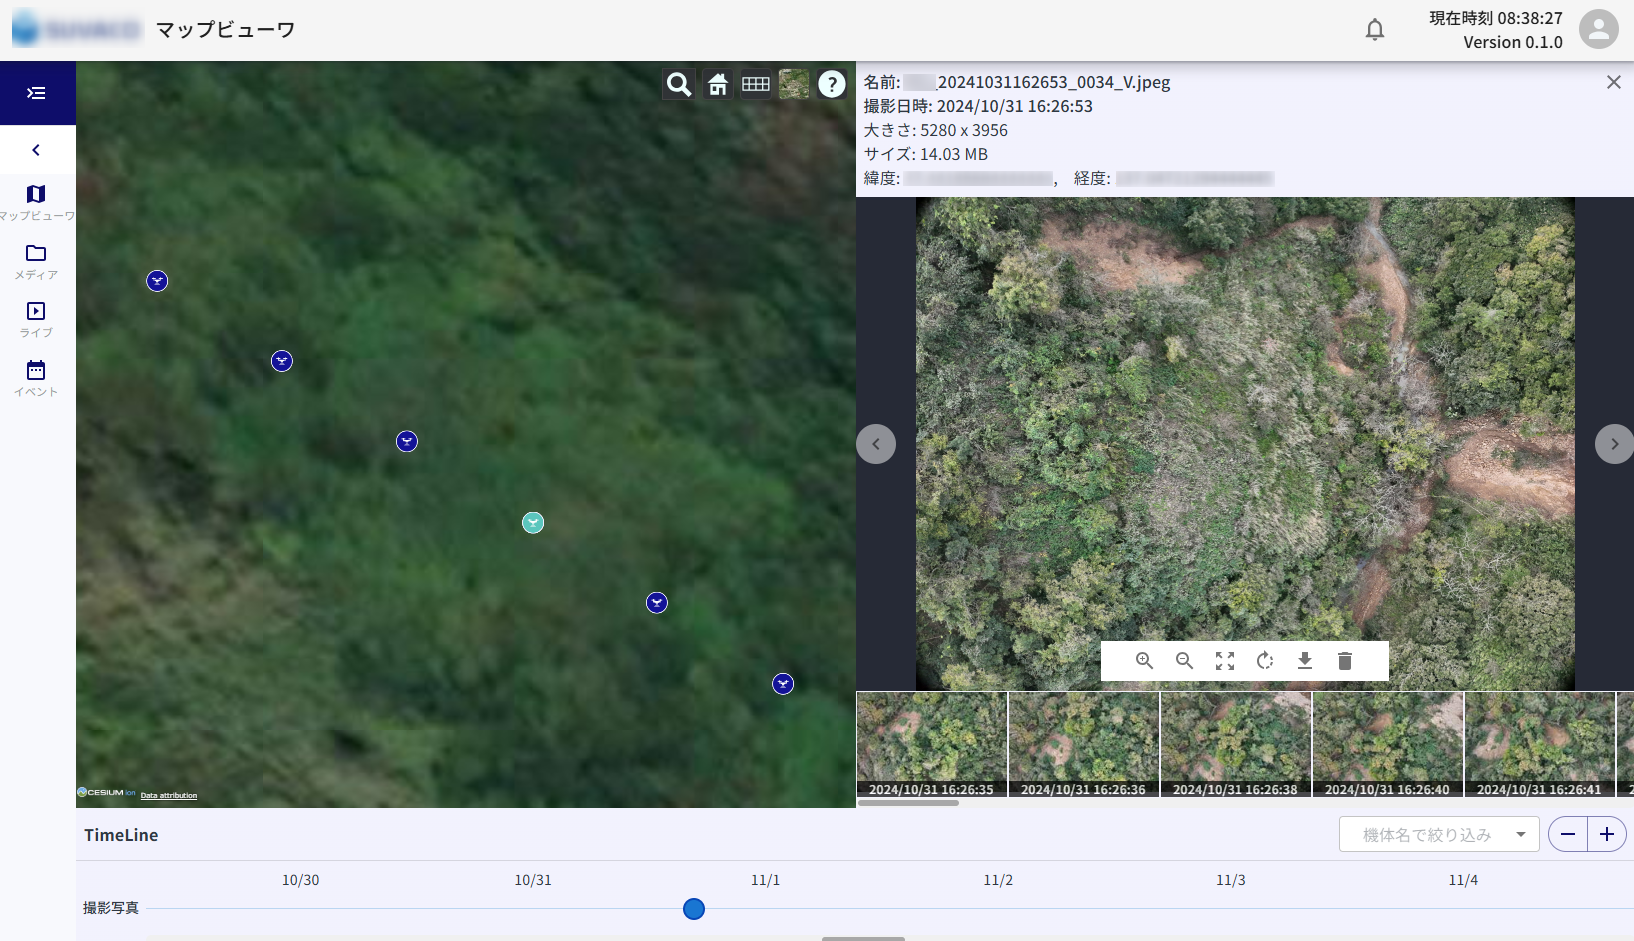
Task: Click the 11/1 date label on timeline
Action: point(766,880)
